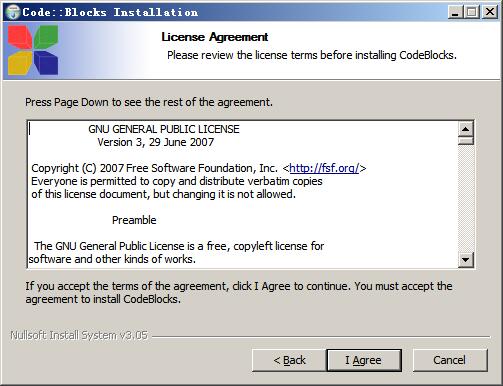Click the scrollbar up arrow
Screen dimensions: 503x386
466,129
